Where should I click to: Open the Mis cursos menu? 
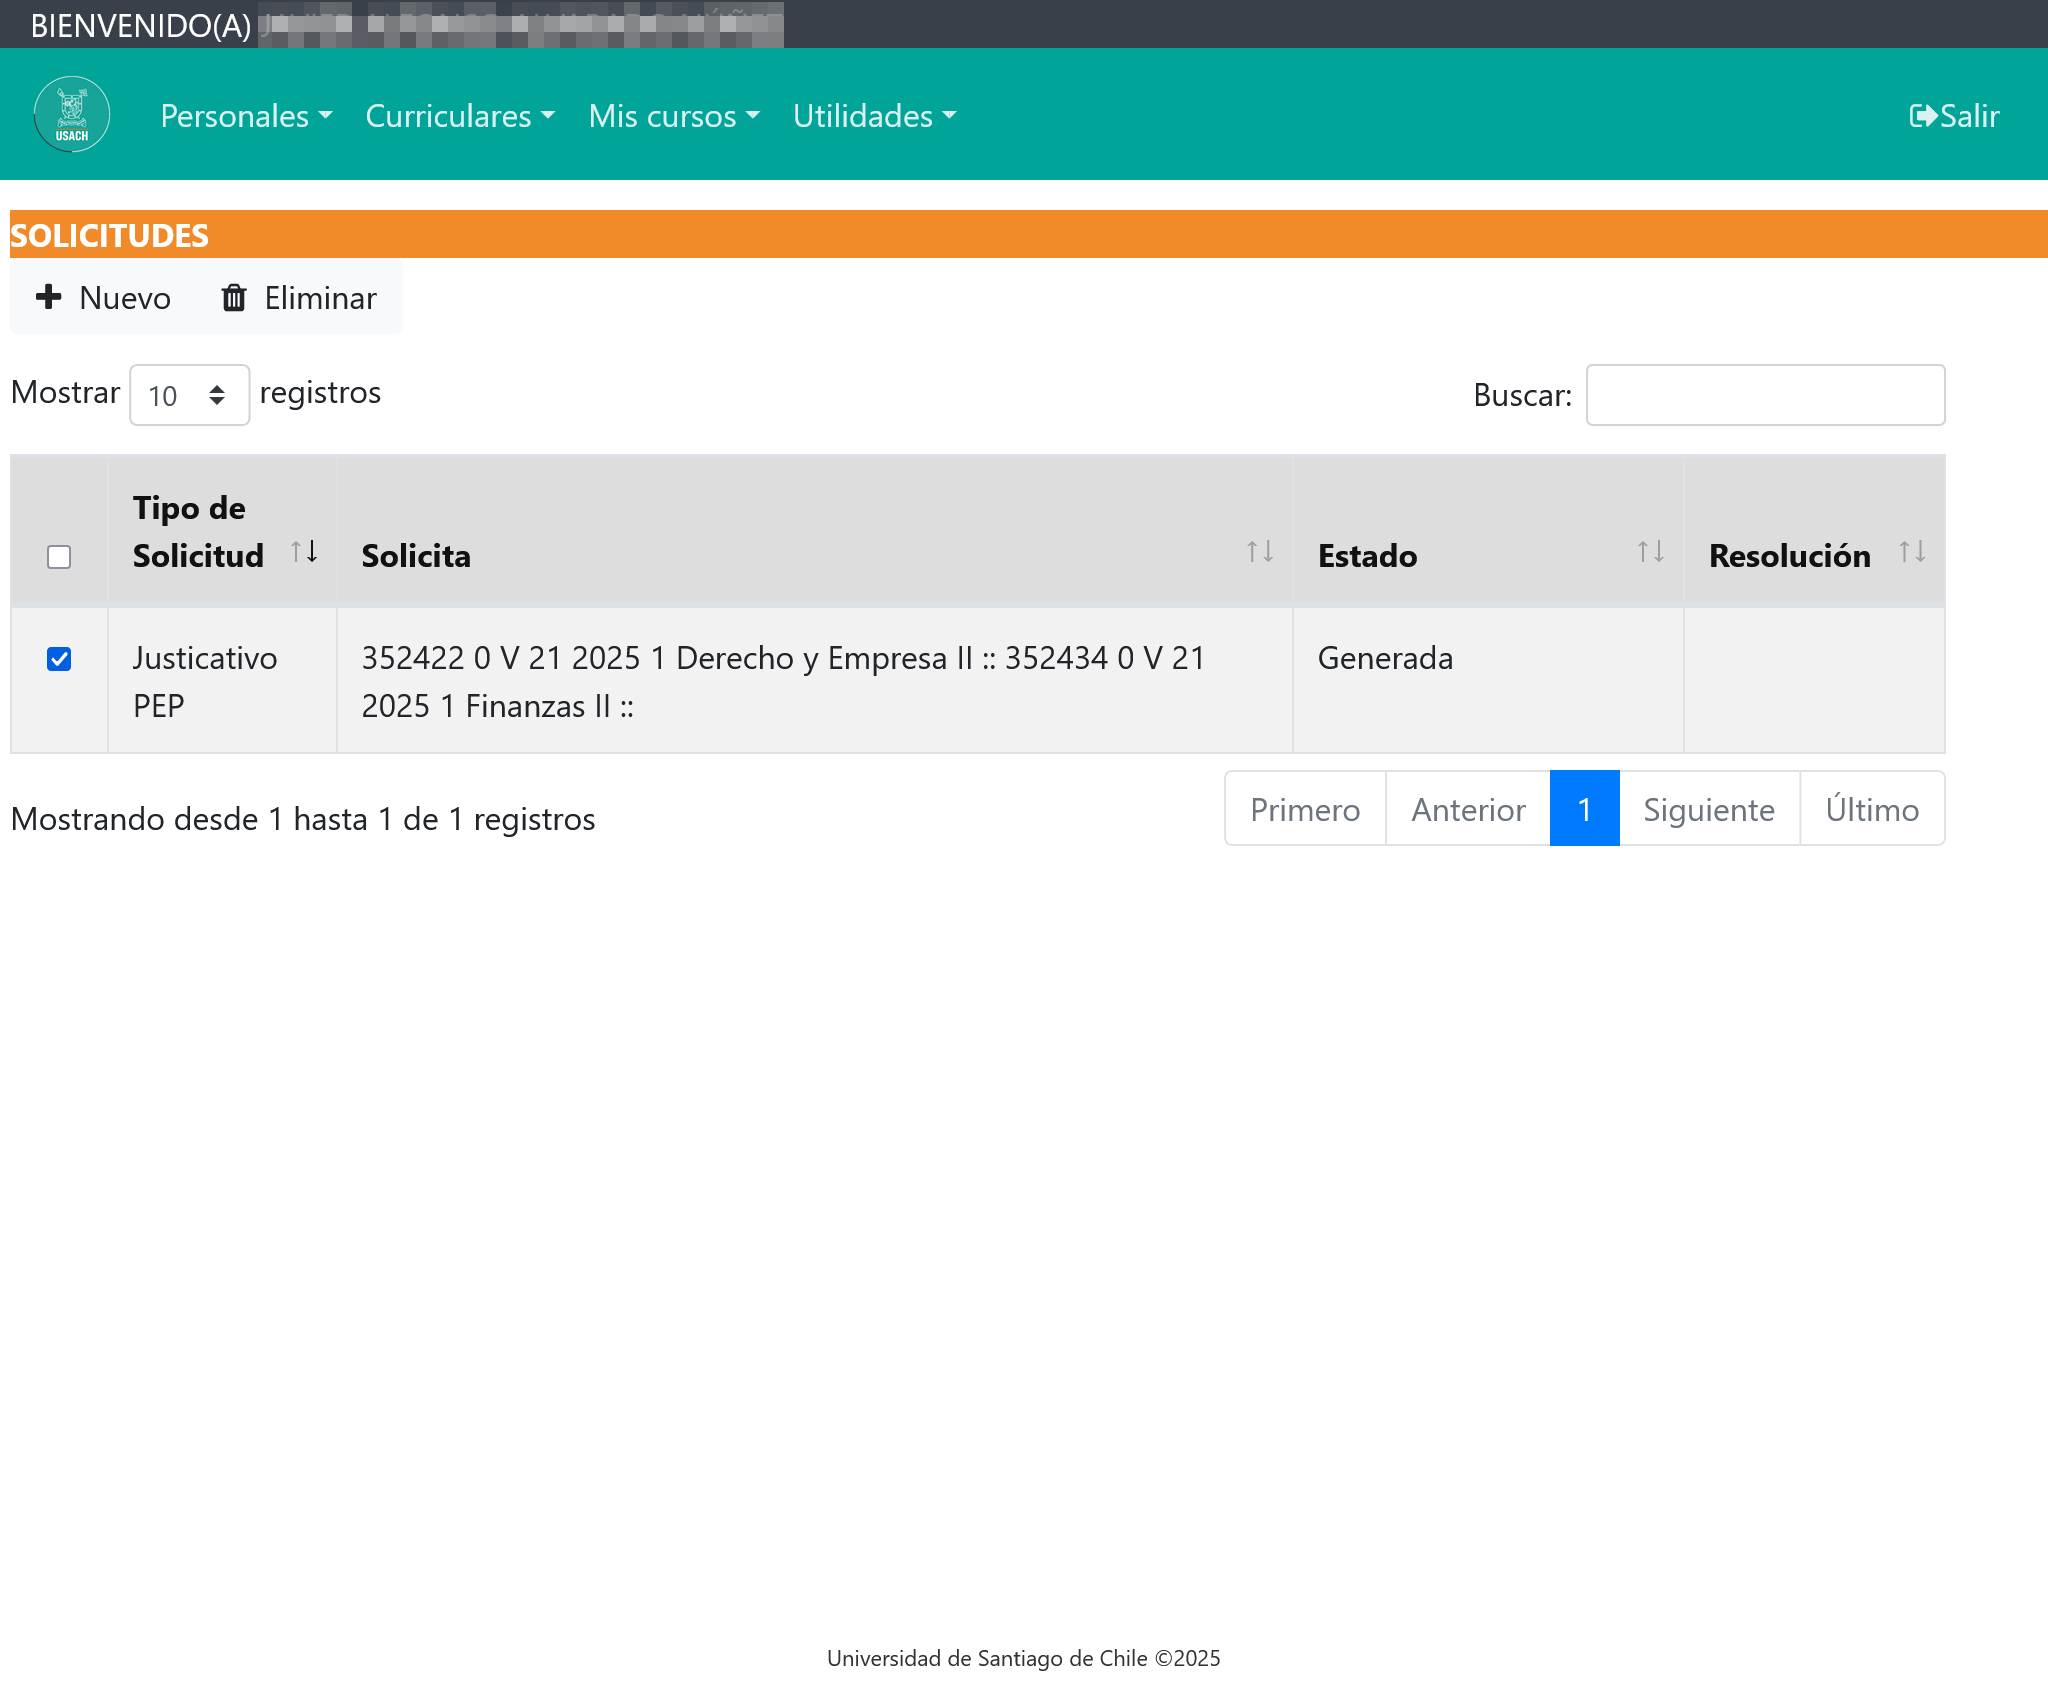[x=674, y=116]
